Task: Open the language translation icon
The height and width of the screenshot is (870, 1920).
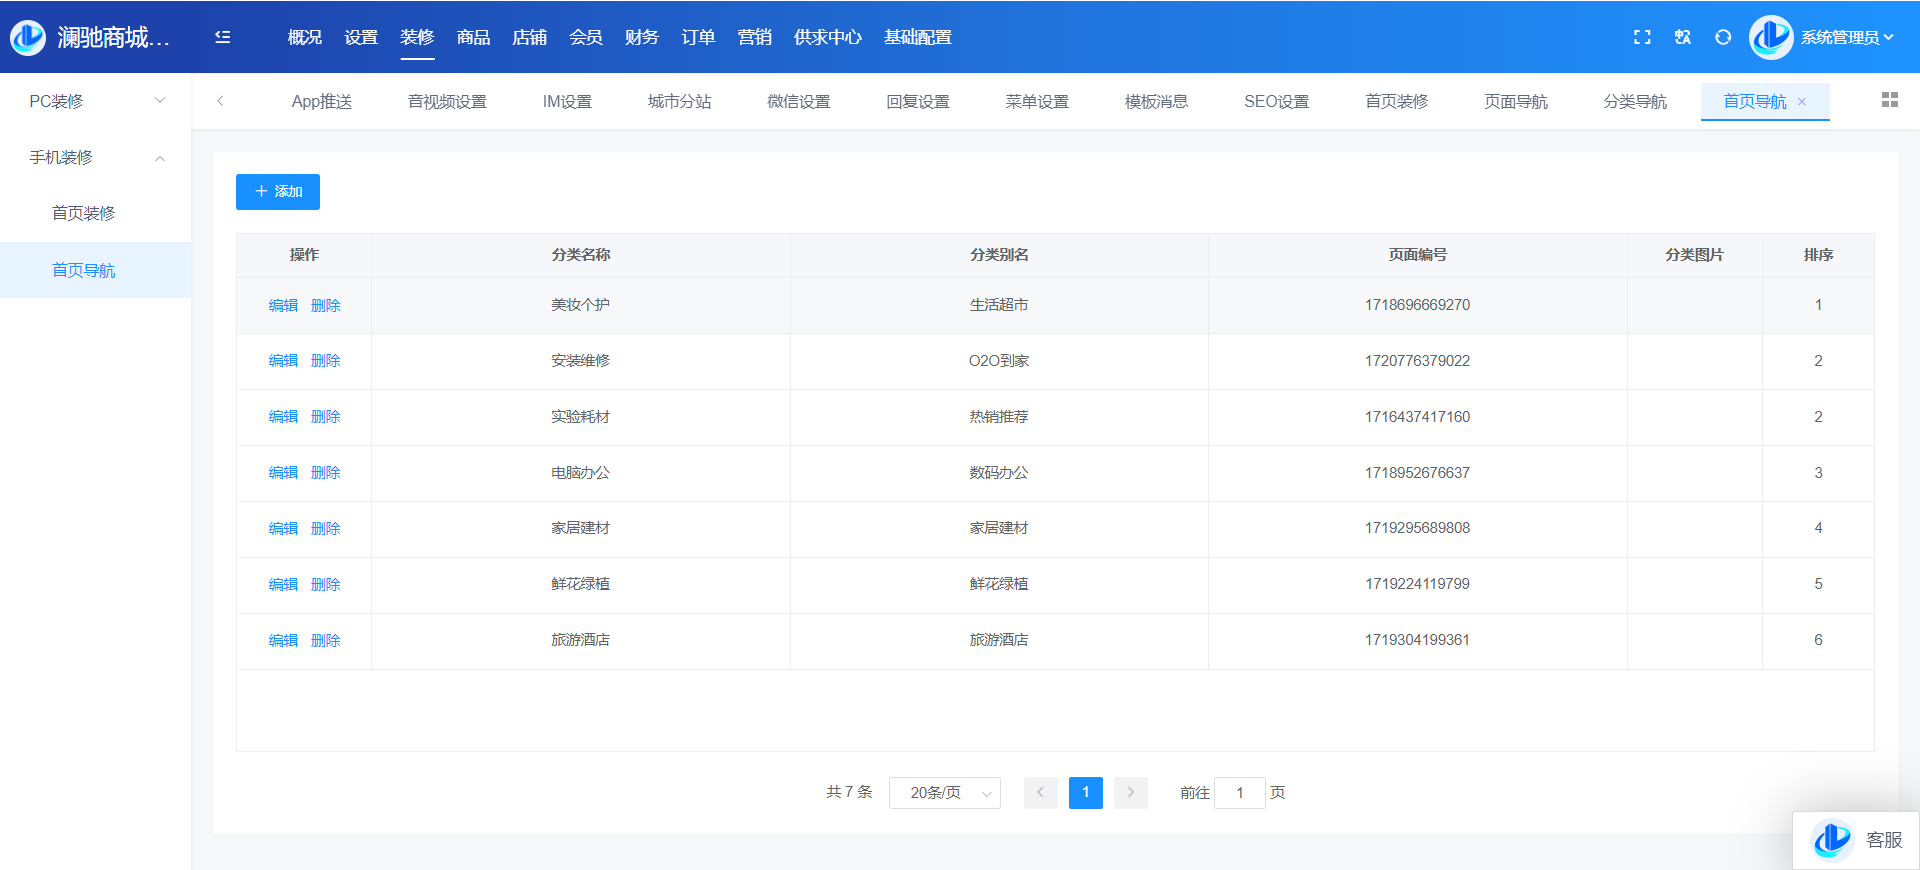Action: coord(1683,37)
